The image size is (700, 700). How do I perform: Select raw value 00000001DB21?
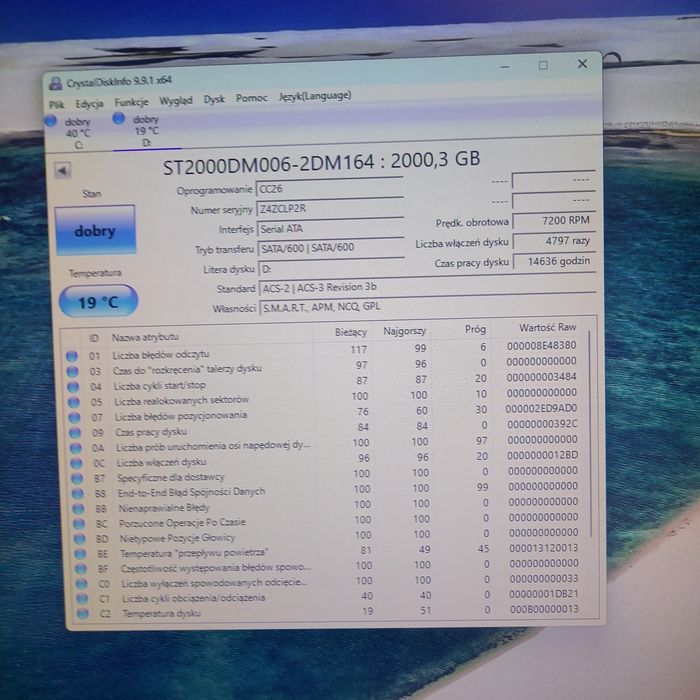click(544, 594)
